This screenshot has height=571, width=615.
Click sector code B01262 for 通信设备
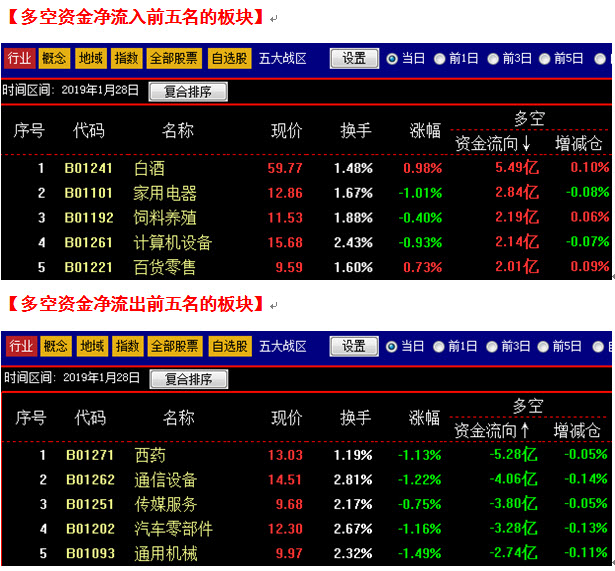(x=90, y=480)
